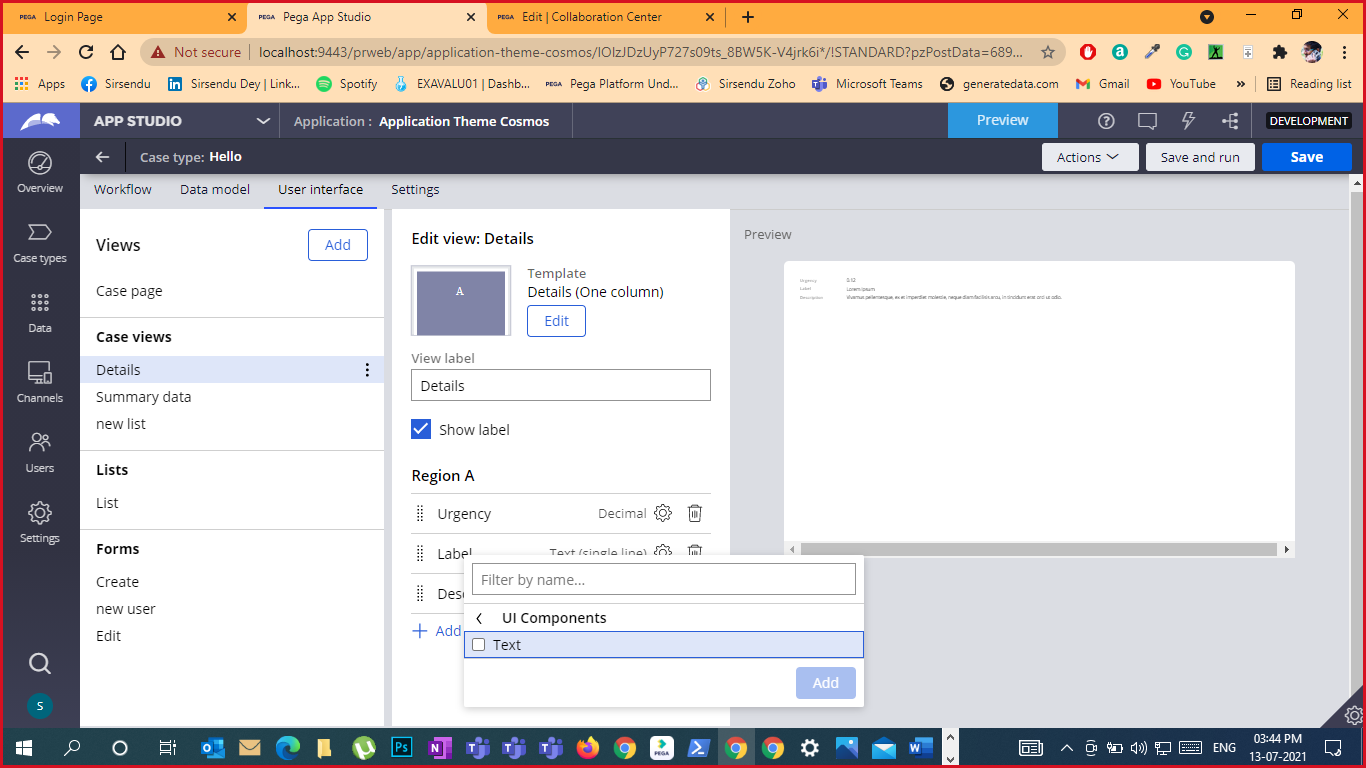Open the Actions dropdown menu
This screenshot has width=1366, height=768.
[1089, 156]
